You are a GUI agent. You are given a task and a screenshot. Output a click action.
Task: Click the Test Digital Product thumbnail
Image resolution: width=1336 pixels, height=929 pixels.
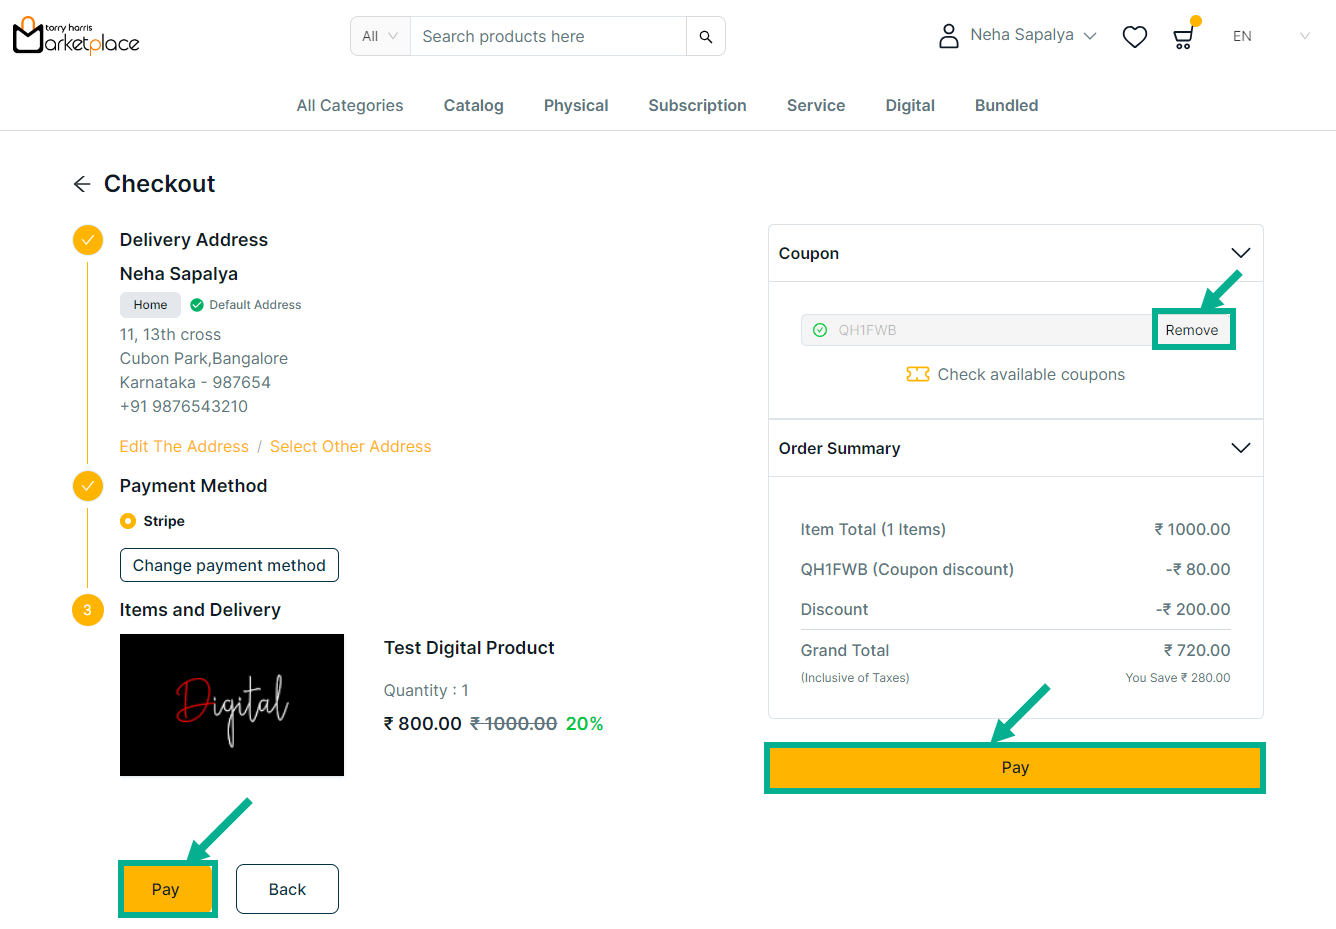point(232,704)
